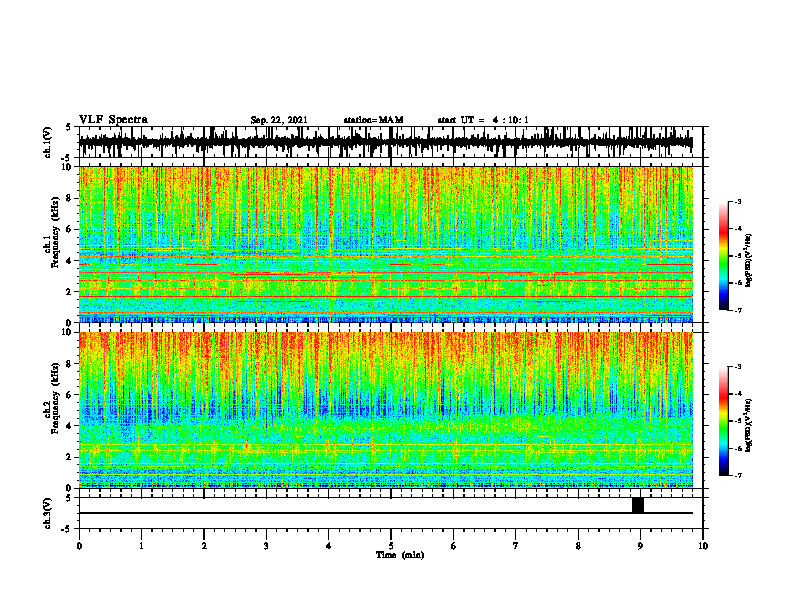Click the "Time (min)" axis title
This screenshot has height=612, width=792.
click(x=400, y=555)
